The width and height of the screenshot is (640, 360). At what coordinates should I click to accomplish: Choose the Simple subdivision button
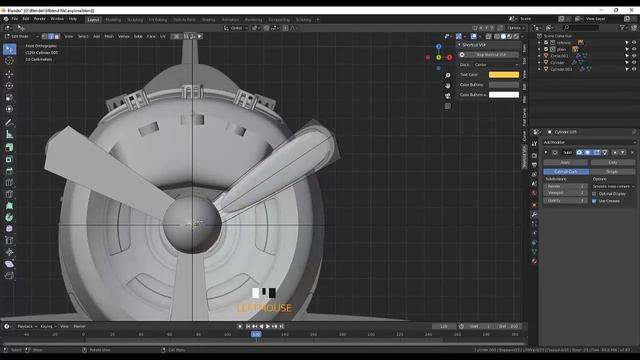[x=612, y=172]
